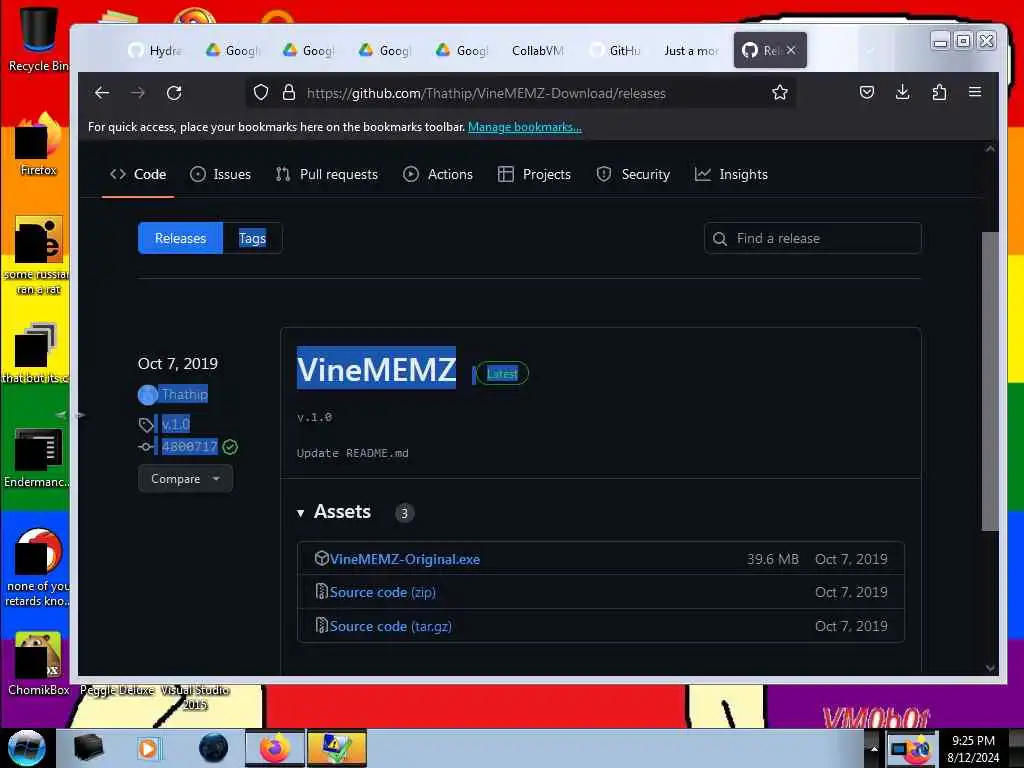Image resolution: width=1024 pixels, height=768 pixels.
Task: Open the VineMEMZ release title link
Action: [376, 368]
